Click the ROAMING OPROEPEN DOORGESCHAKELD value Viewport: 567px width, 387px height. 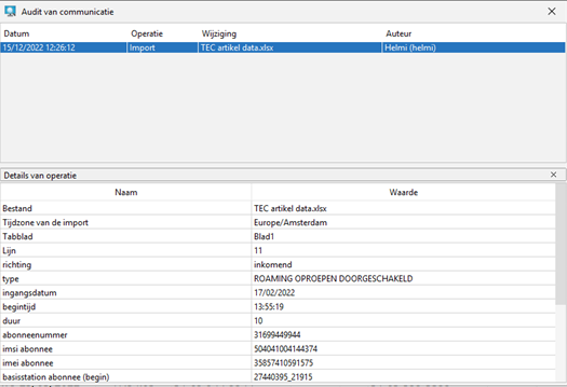333,278
